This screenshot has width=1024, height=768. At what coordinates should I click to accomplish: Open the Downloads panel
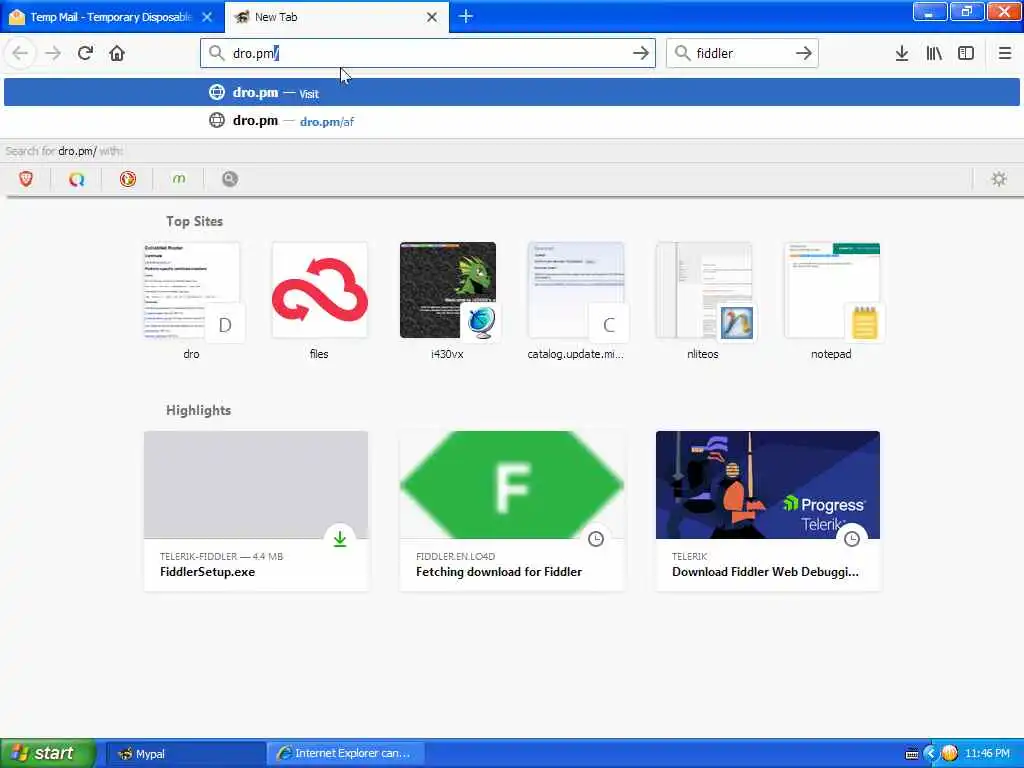pos(902,53)
